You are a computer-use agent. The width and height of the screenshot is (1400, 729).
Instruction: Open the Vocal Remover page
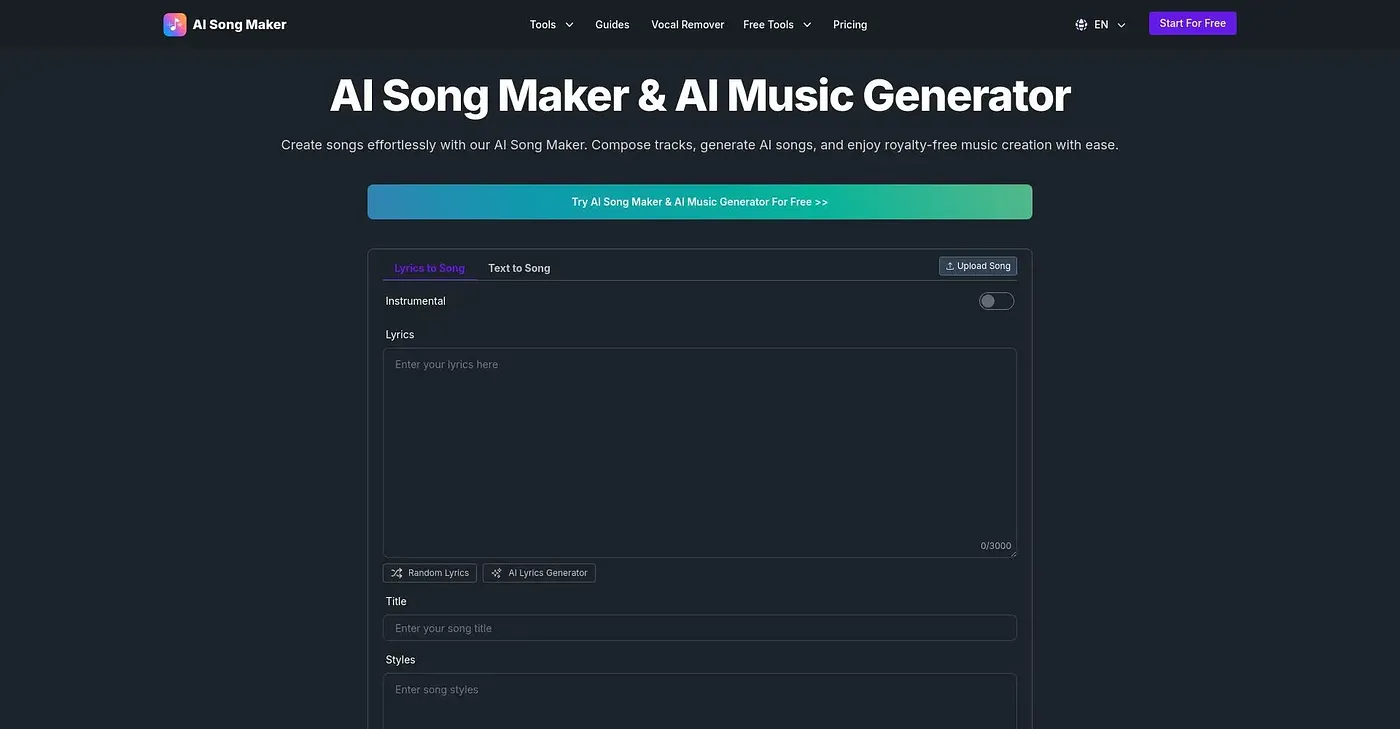(x=688, y=25)
